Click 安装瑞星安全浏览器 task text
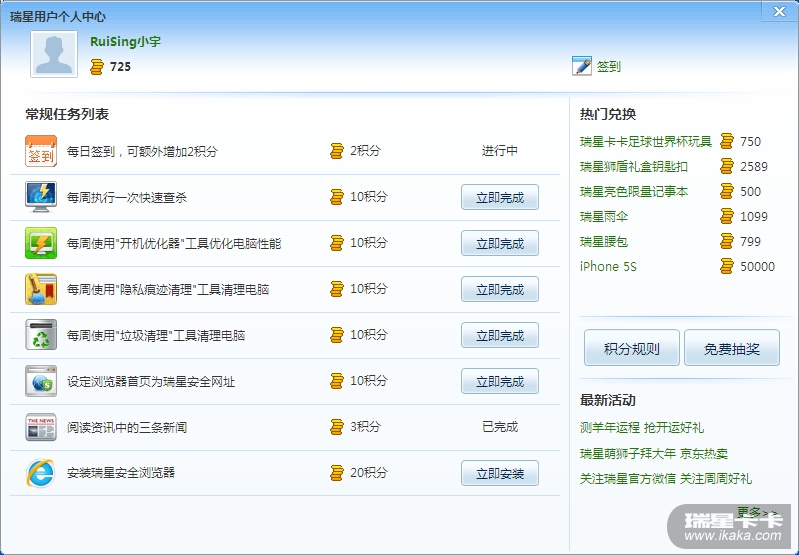The height and width of the screenshot is (555, 799). point(121,473)
